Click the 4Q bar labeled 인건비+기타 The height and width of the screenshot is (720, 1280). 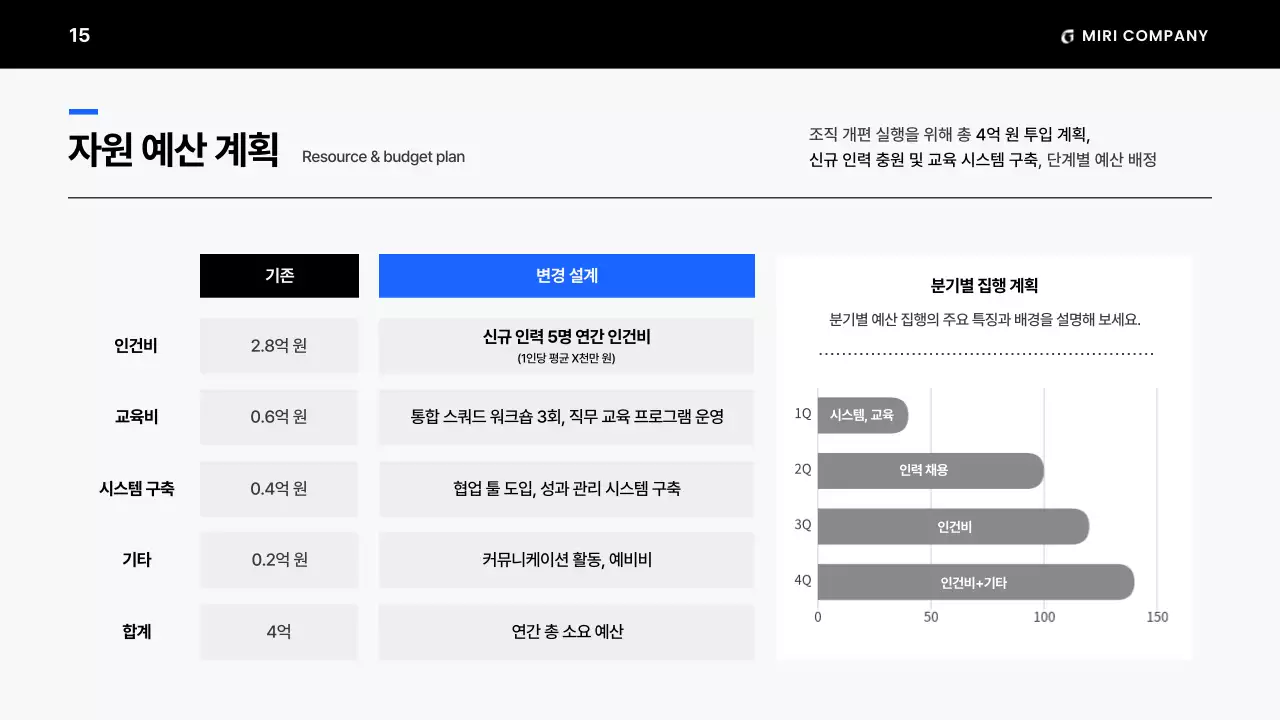point(975,581)
